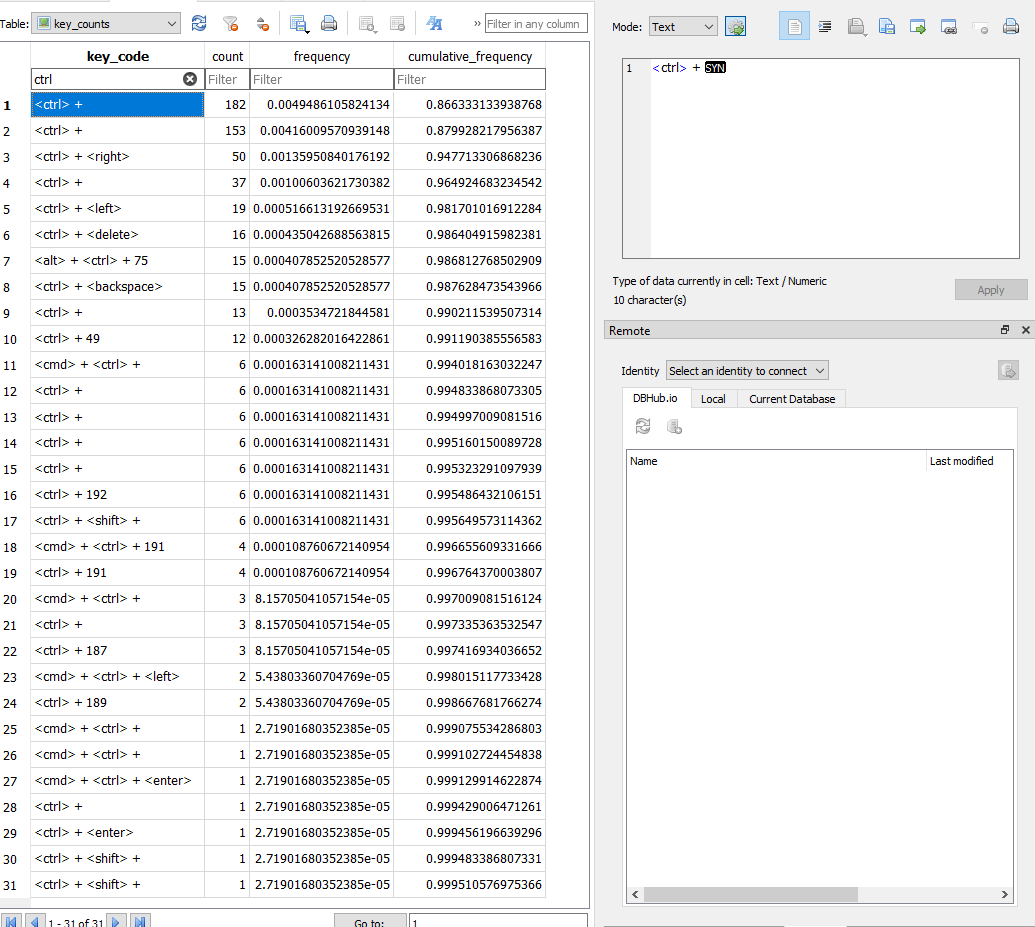Click the clone database icon in Remote
The image size is (1035, 927).
(x=674, y=427)
